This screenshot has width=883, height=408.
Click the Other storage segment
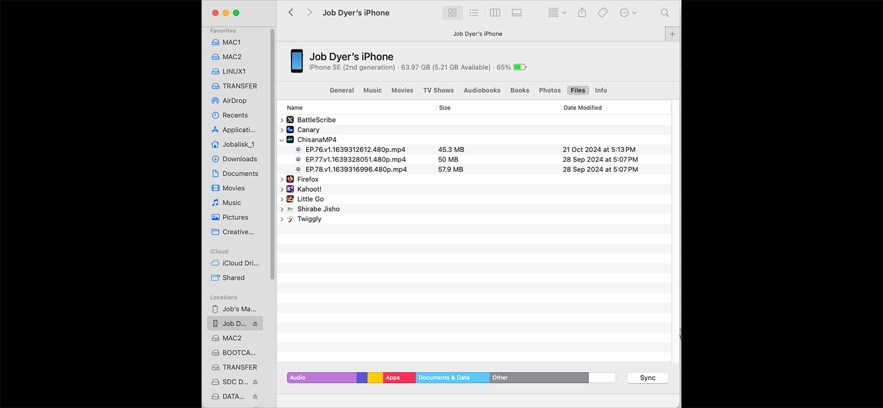pyautogui.click(x=539, y=378)
